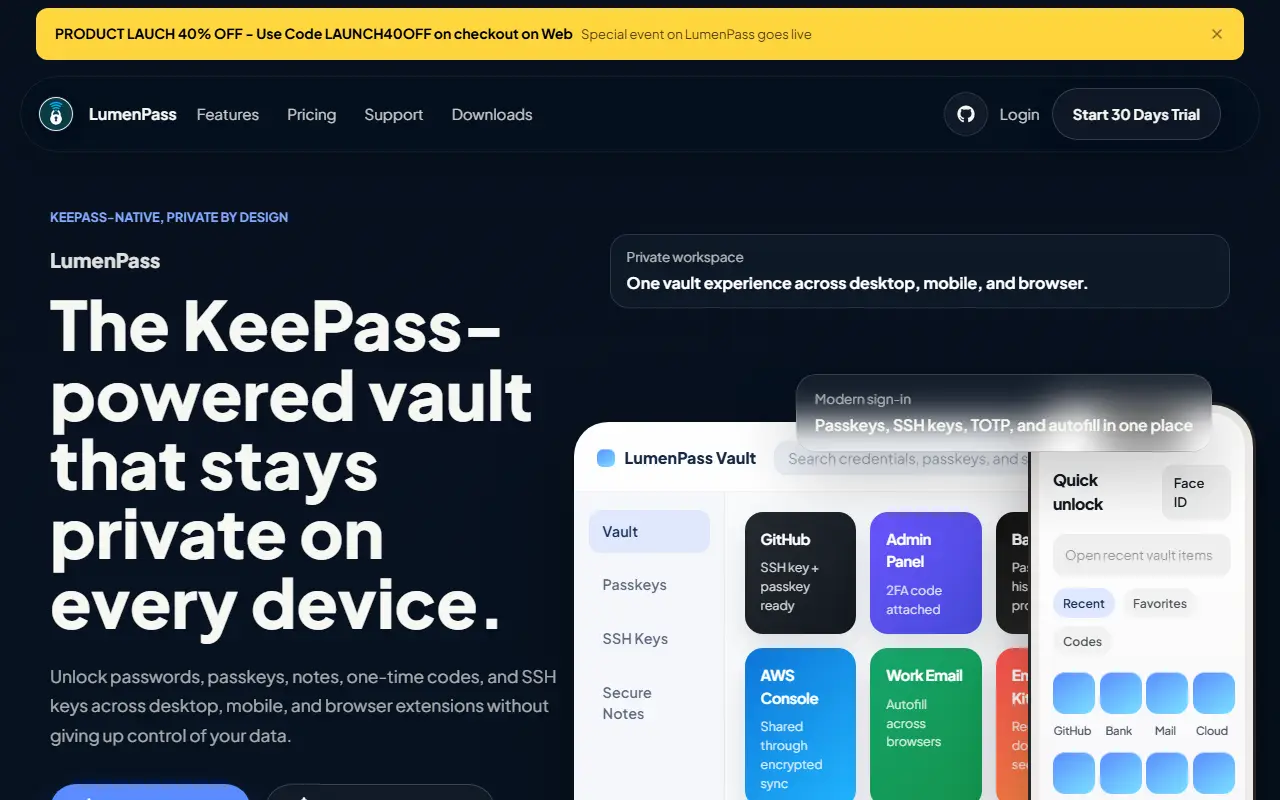Open the green Work Email card

pyautogui.click(x=926, y=724)
